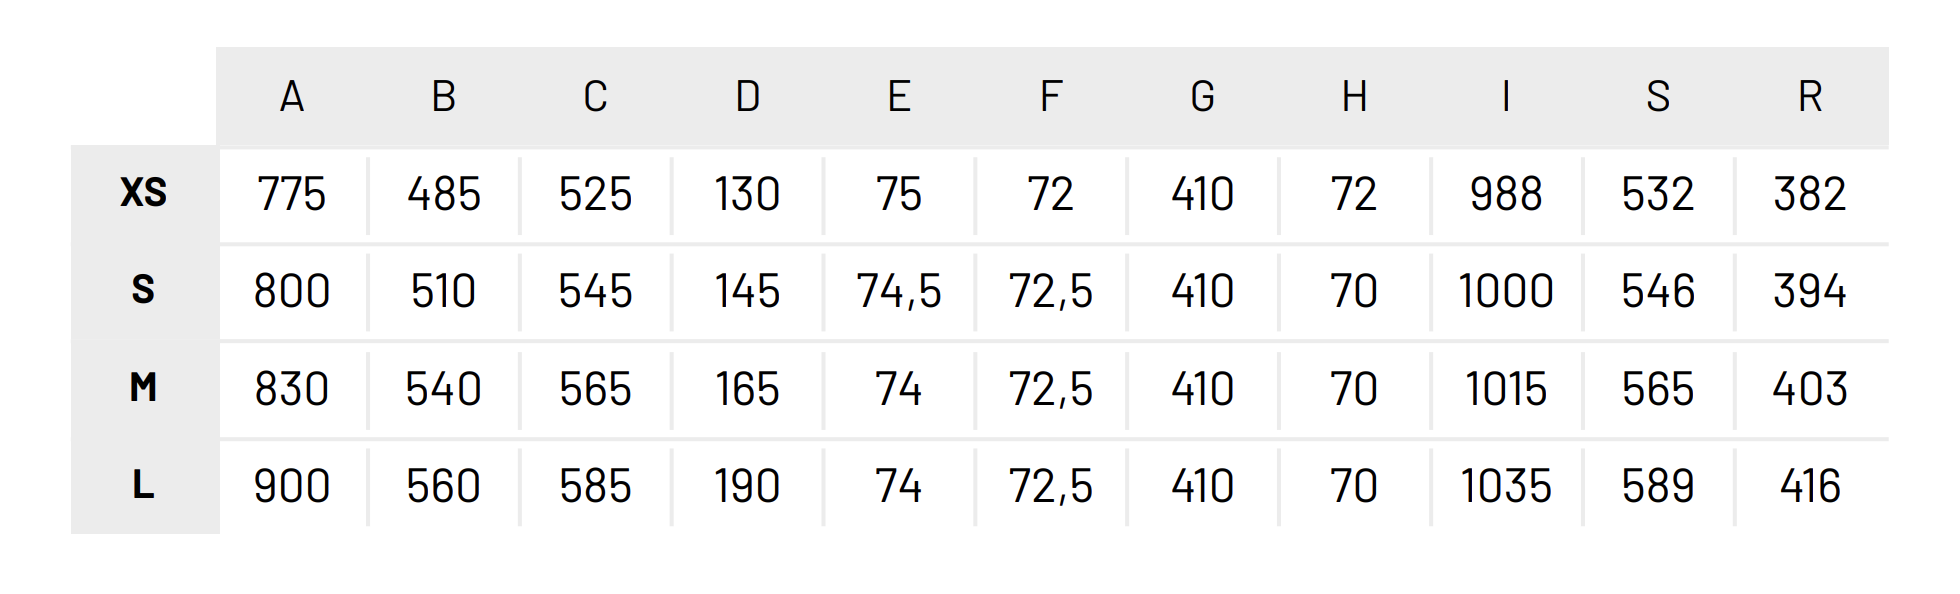The width and height of the screenshot is (1960, 594).
Task: Click the S size row label
Action: 144,290
